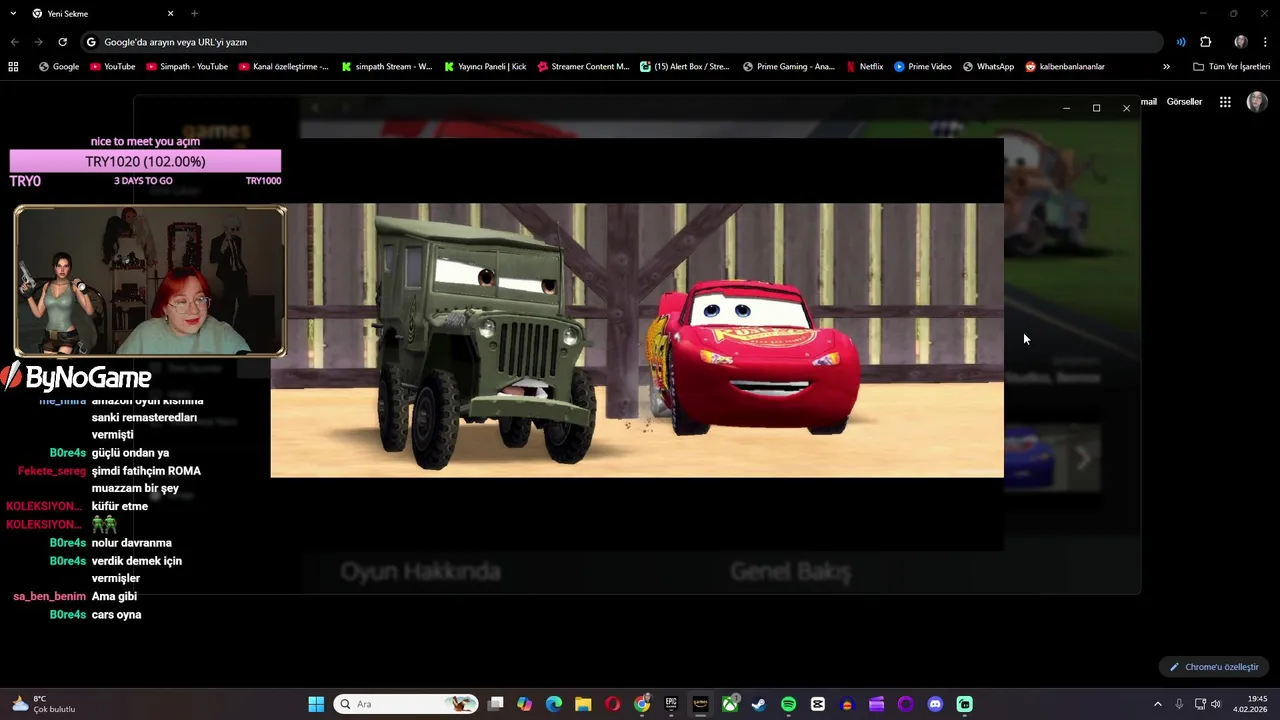Screen dimensions: 1280x720
Task: Open the Chrome profile avatar in toolbar
Action: (x=1240, y=42)
